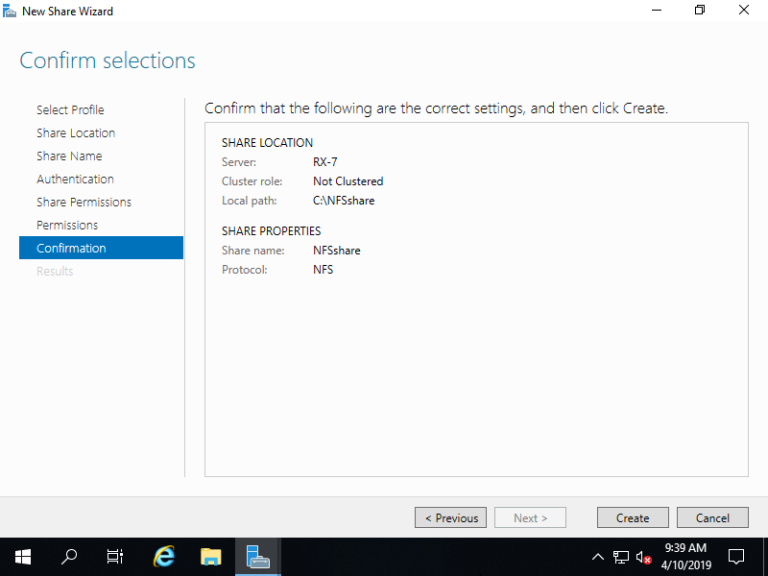This screenshot has height=576, width=768.
Task: Click the taskbar search icon
Action: click(x=69, y=556)
